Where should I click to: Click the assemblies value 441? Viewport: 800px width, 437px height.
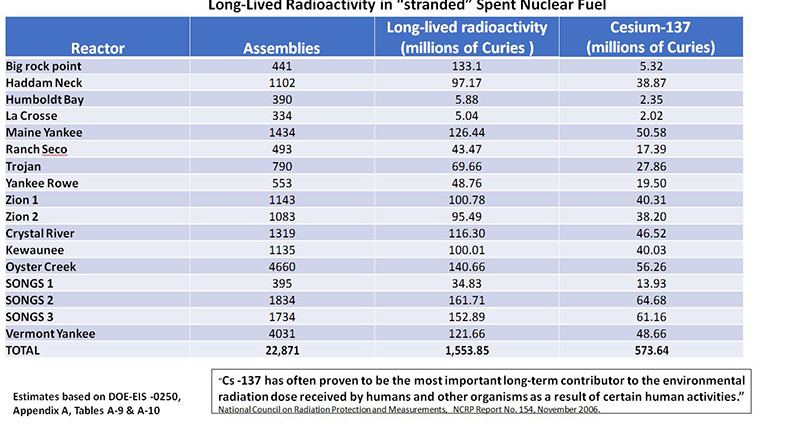pos(282,66)
